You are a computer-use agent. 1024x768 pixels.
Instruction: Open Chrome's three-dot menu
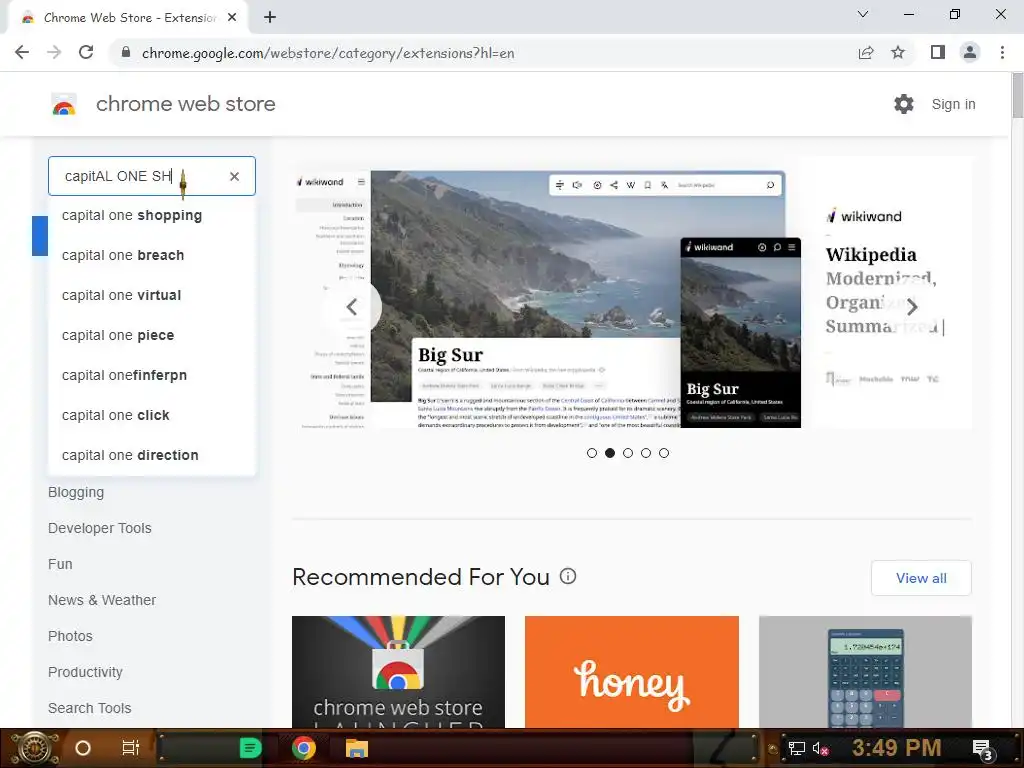(x=1002, y=52)
